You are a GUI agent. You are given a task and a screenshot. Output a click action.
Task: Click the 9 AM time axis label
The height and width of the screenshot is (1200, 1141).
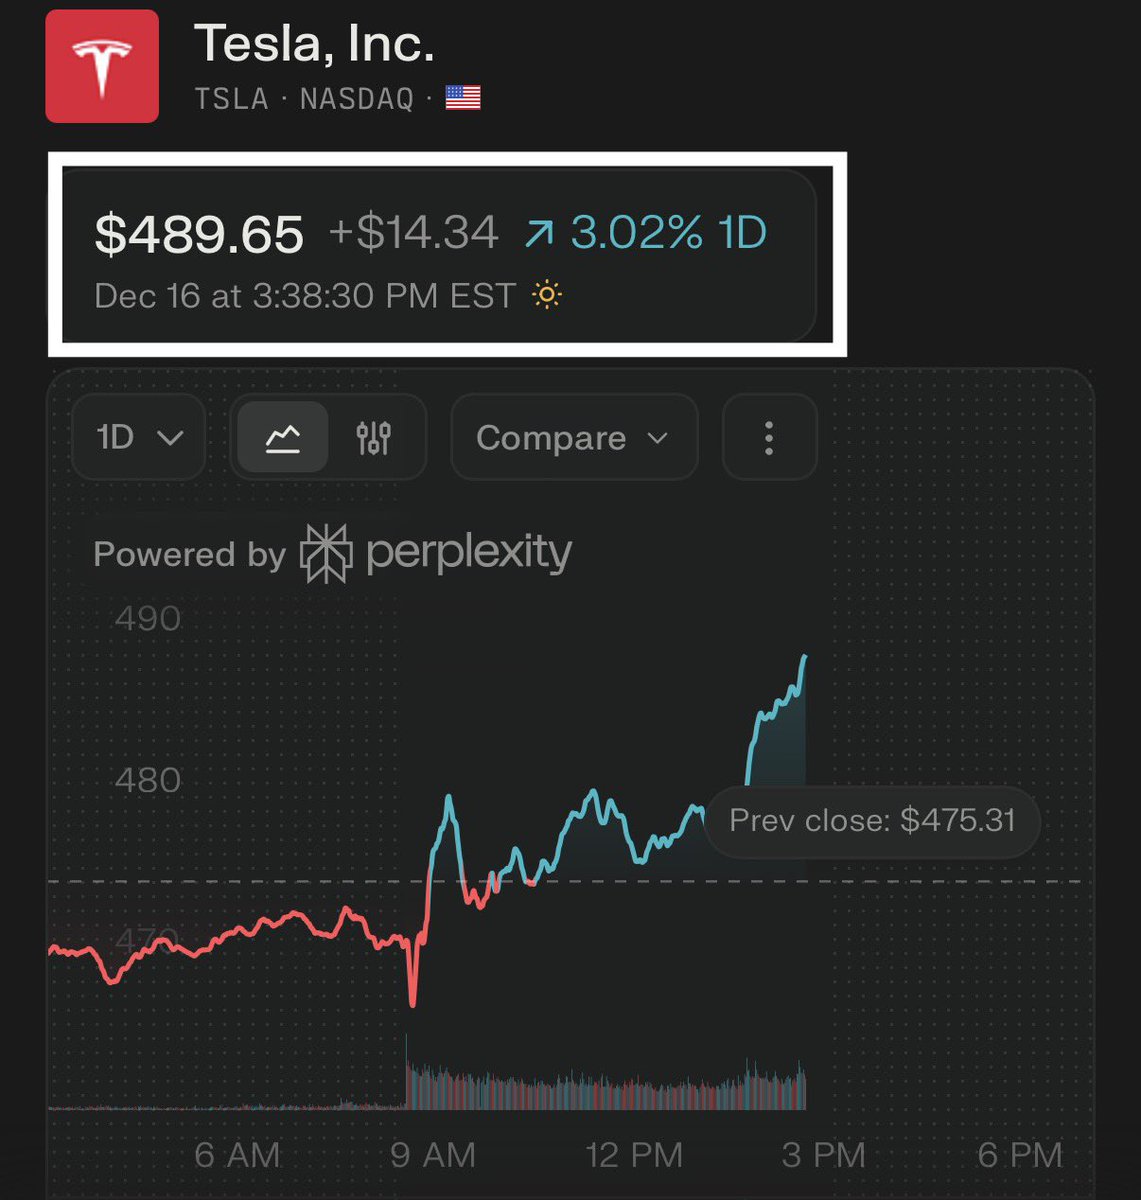click(433, 1156)
